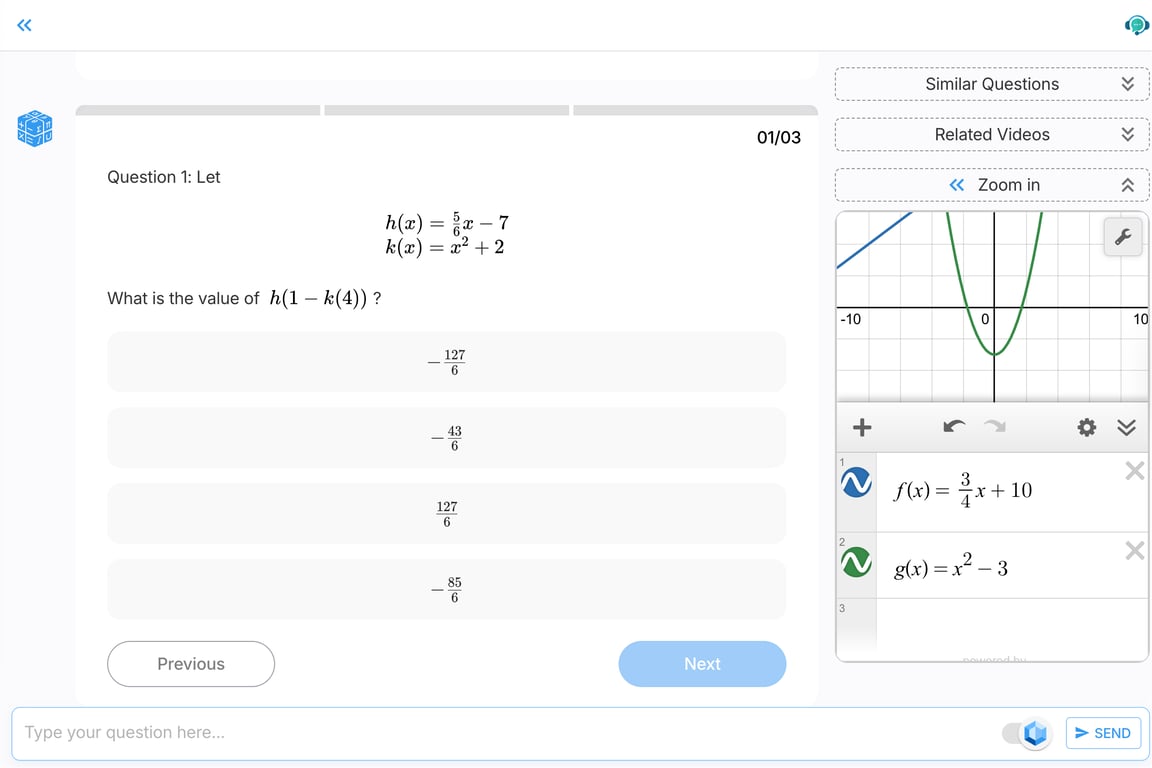Open the graph wrench settings tool
The height and width of the screenshot is (768, 1152).
pos(1122,237)
